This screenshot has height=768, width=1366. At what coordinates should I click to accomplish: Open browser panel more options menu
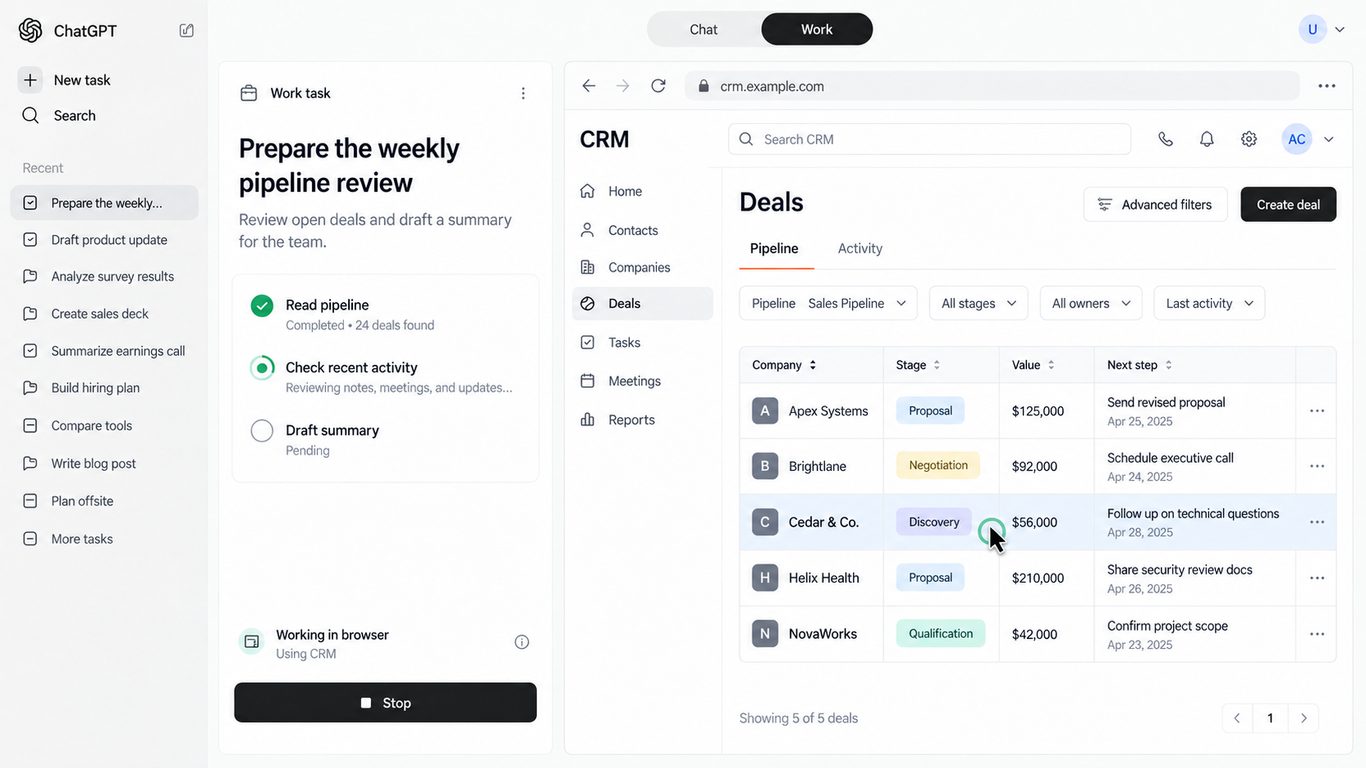pyautogui.click(x=1327, y=86)
